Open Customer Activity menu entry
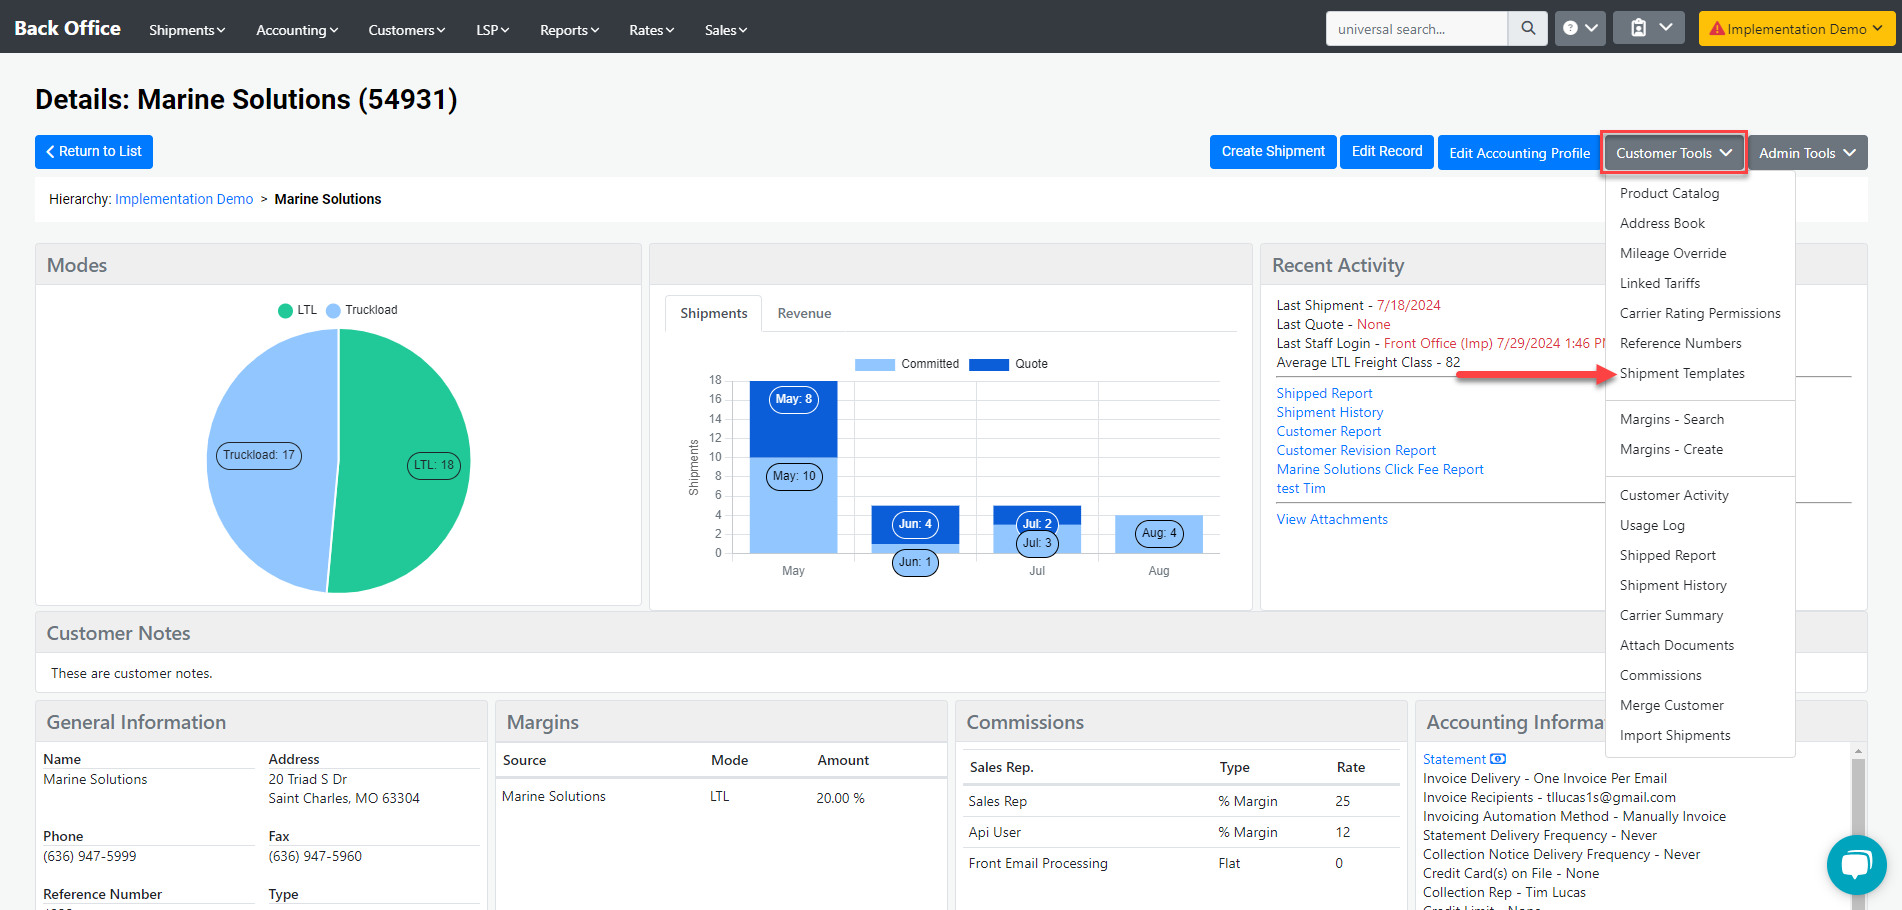The width and height of the screenshot is (1902, 910). coord(1674,495)
